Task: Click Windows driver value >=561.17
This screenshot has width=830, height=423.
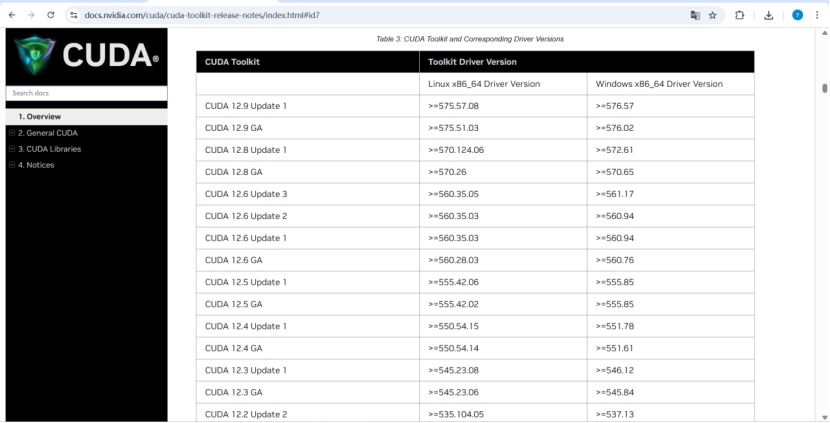Action: (x=615, y=194)
